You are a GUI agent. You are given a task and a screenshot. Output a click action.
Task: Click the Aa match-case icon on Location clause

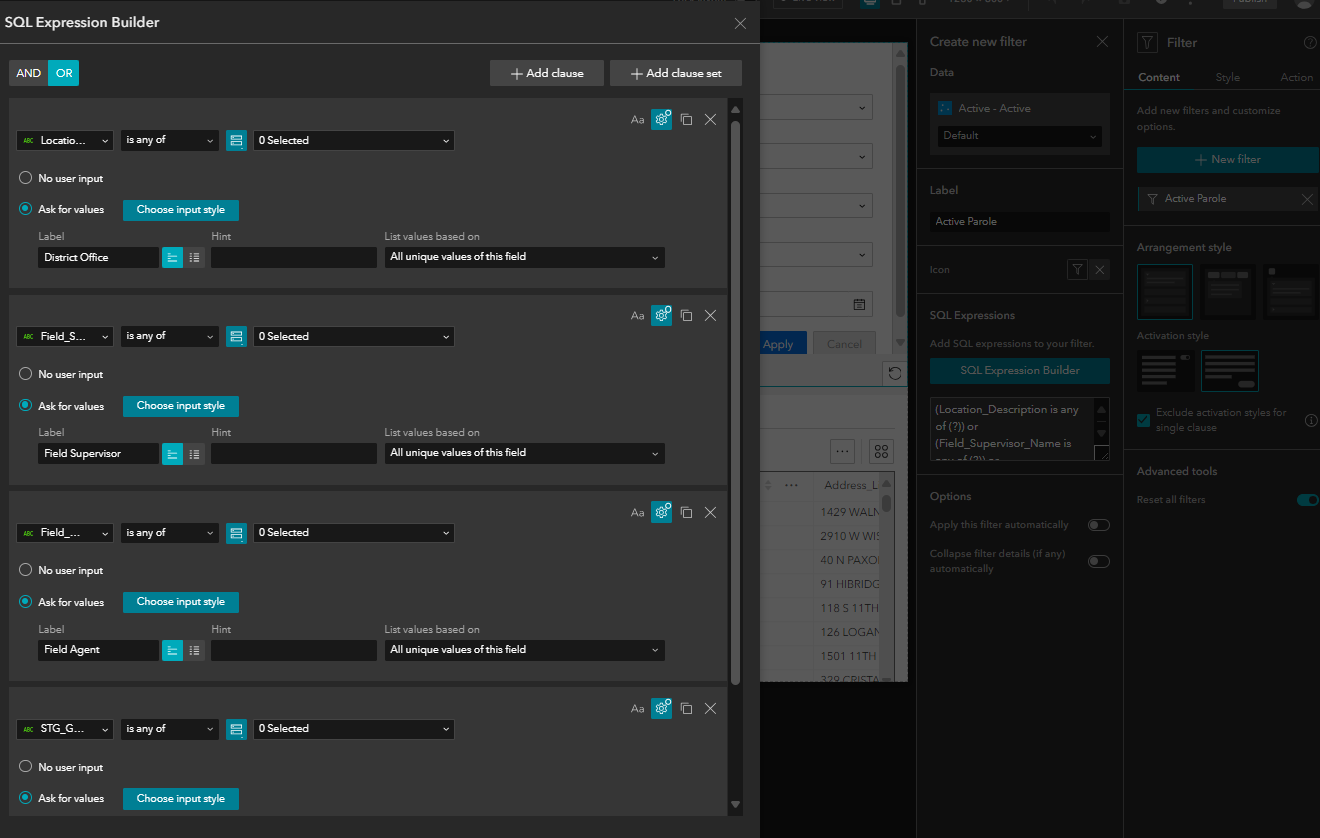point(637,119)
